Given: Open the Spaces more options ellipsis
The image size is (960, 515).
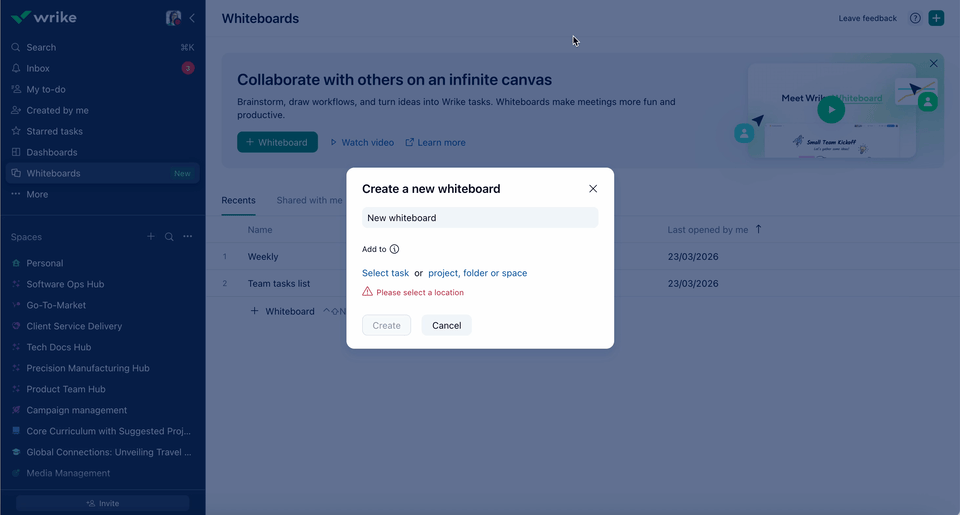Looking at the screenshot, I should tap(187, 237).
